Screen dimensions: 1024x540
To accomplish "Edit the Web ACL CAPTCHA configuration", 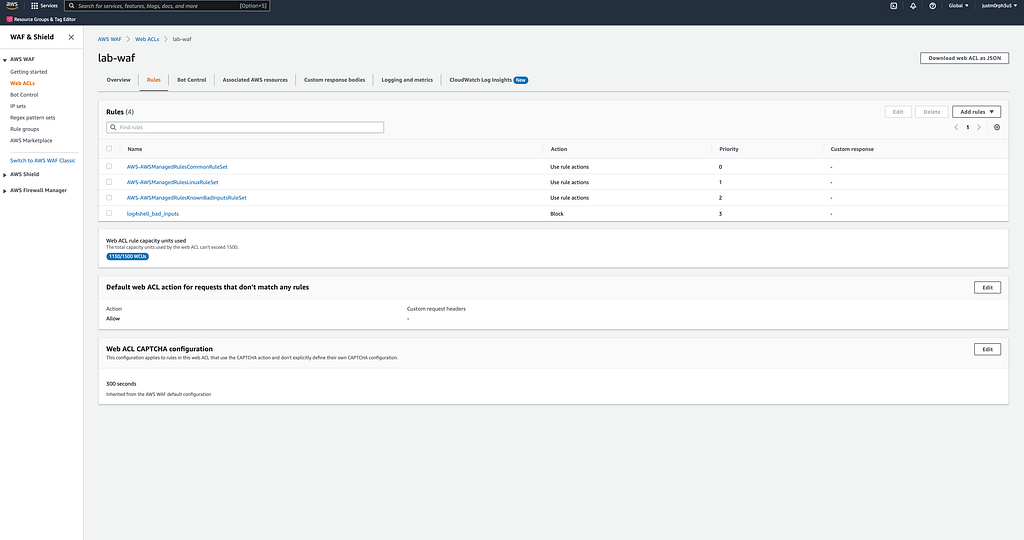I will (987, 349).
